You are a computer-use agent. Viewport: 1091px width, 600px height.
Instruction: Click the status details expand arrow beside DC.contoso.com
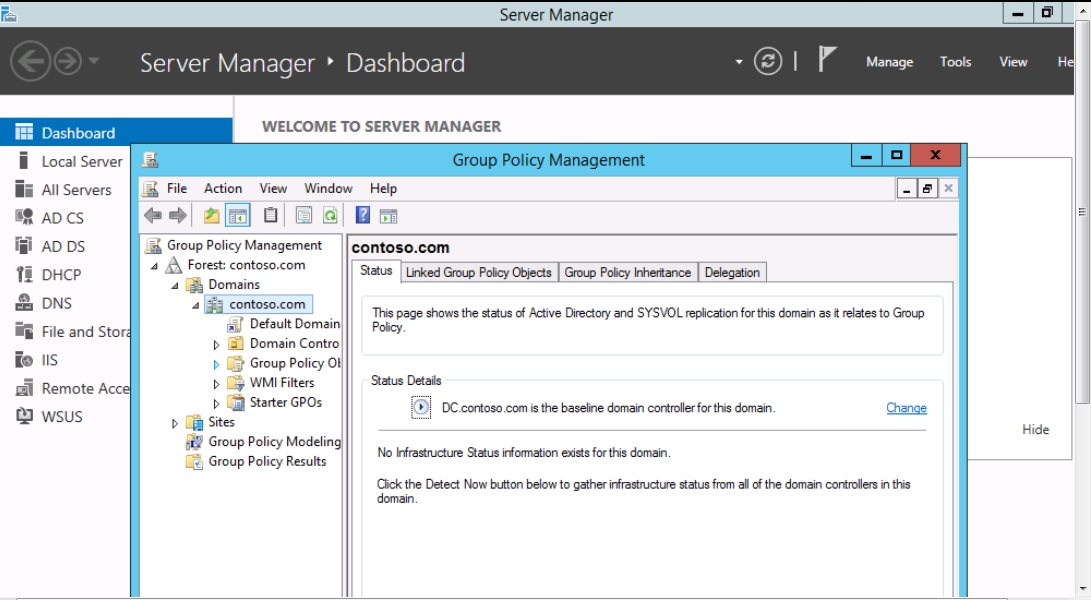pos(421,407)
